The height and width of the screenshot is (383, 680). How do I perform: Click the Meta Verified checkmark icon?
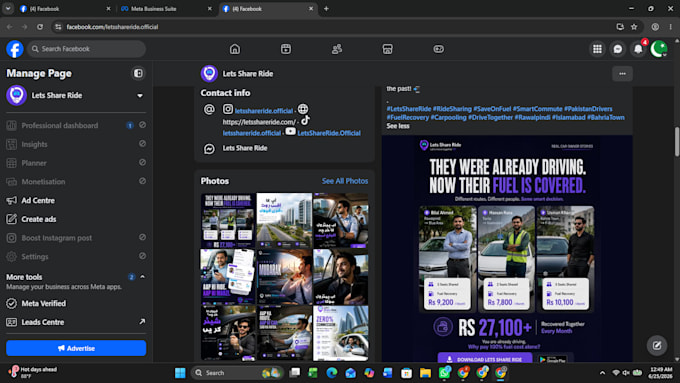pyautogui.click(x=11, y=303)
